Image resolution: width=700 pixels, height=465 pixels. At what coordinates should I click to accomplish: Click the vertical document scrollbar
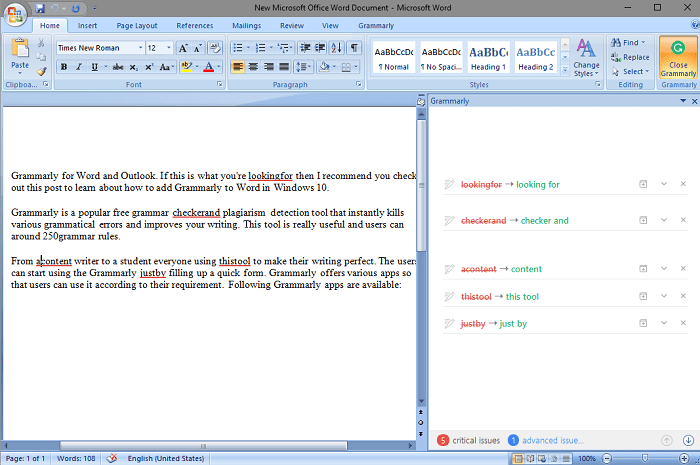point(421,185)
